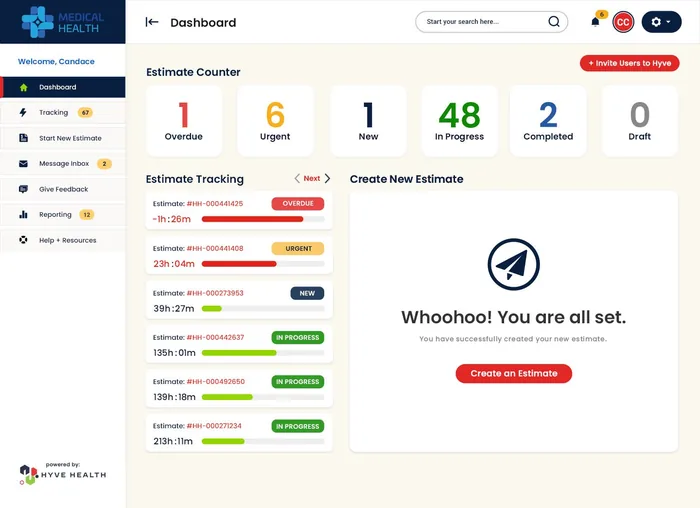Click the Reporting 12 count badge
This screenshot has width=700, height=508.
87,215
